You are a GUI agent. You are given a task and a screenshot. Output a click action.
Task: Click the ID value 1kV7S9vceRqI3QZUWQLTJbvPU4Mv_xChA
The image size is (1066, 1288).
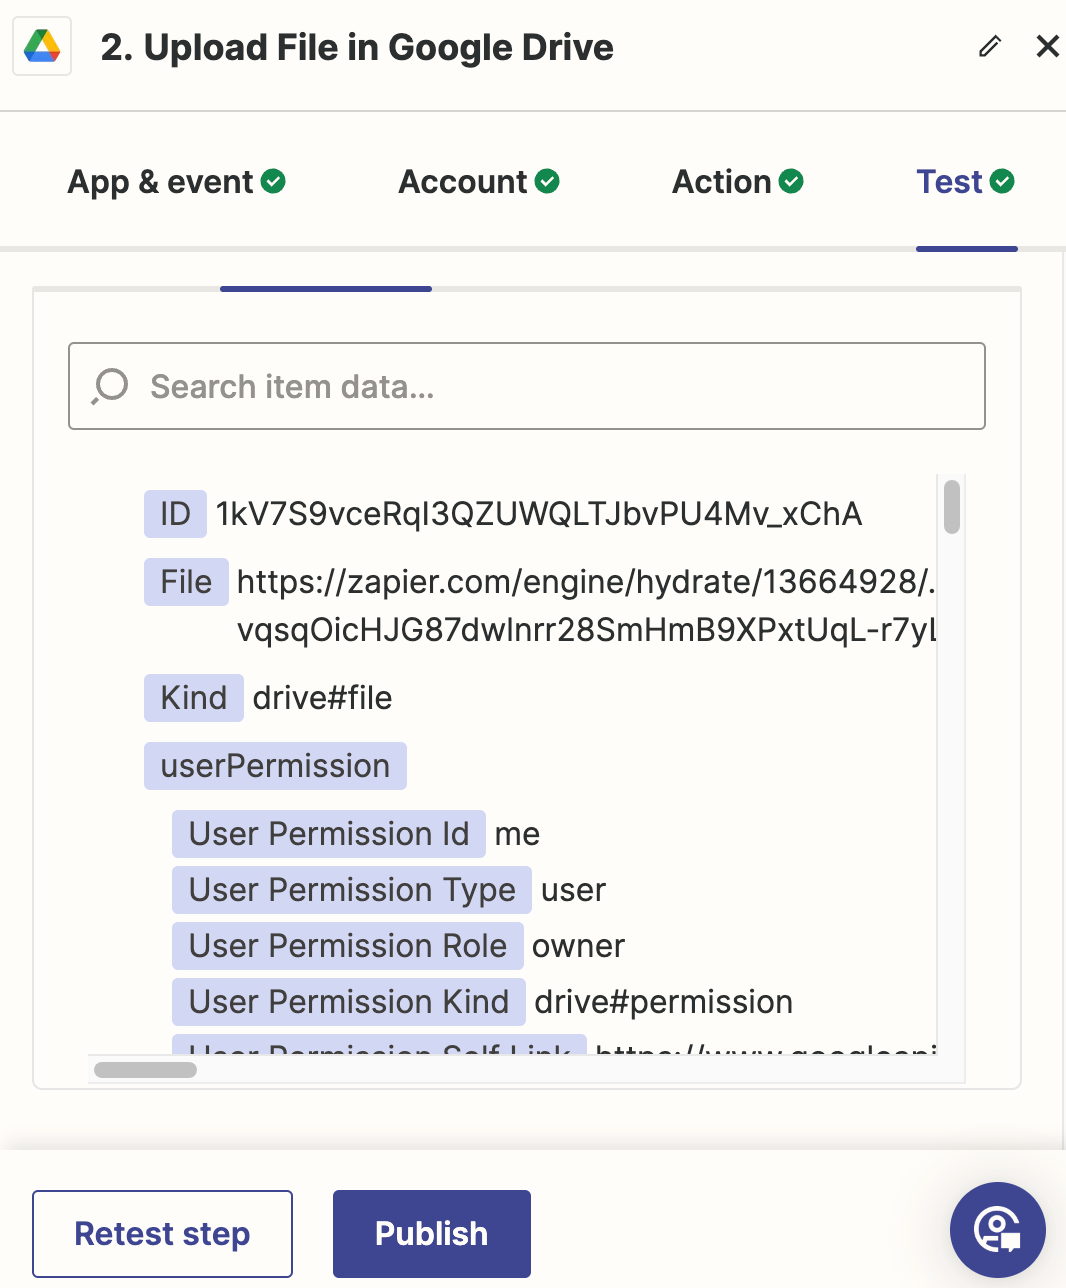pyautogui.click(x=539, y=514)
